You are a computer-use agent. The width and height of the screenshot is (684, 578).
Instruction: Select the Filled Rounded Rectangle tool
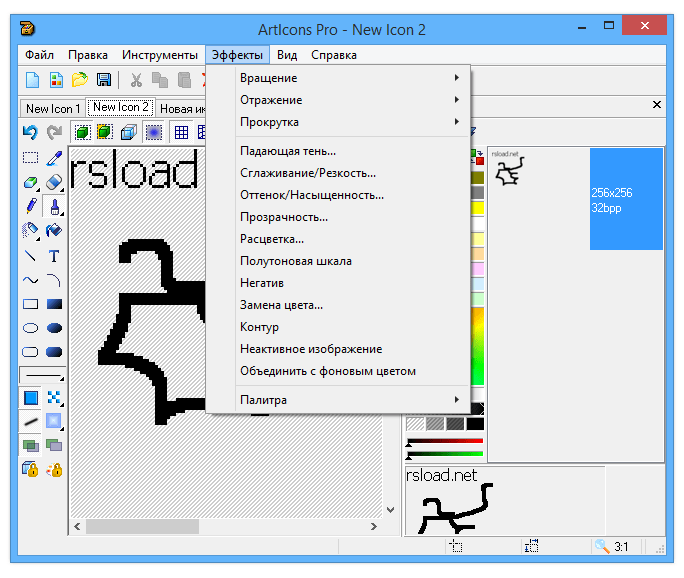[54, 352]
